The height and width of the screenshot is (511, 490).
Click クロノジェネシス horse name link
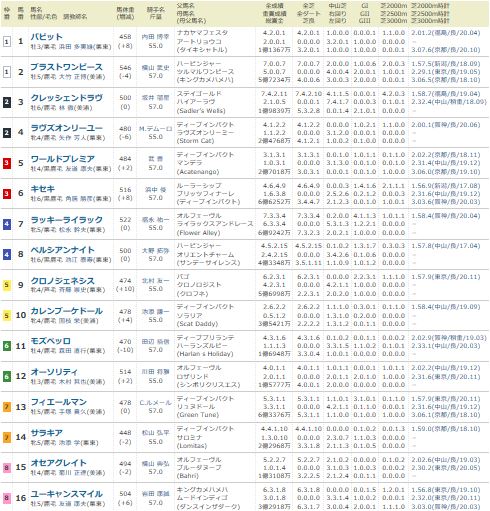coord(63,281)
